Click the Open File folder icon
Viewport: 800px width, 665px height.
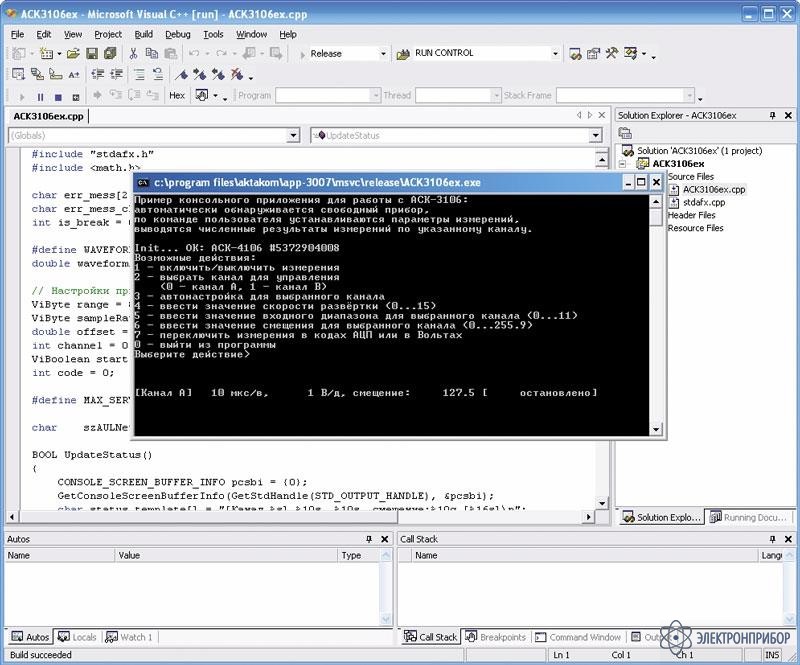pos(73,53)
